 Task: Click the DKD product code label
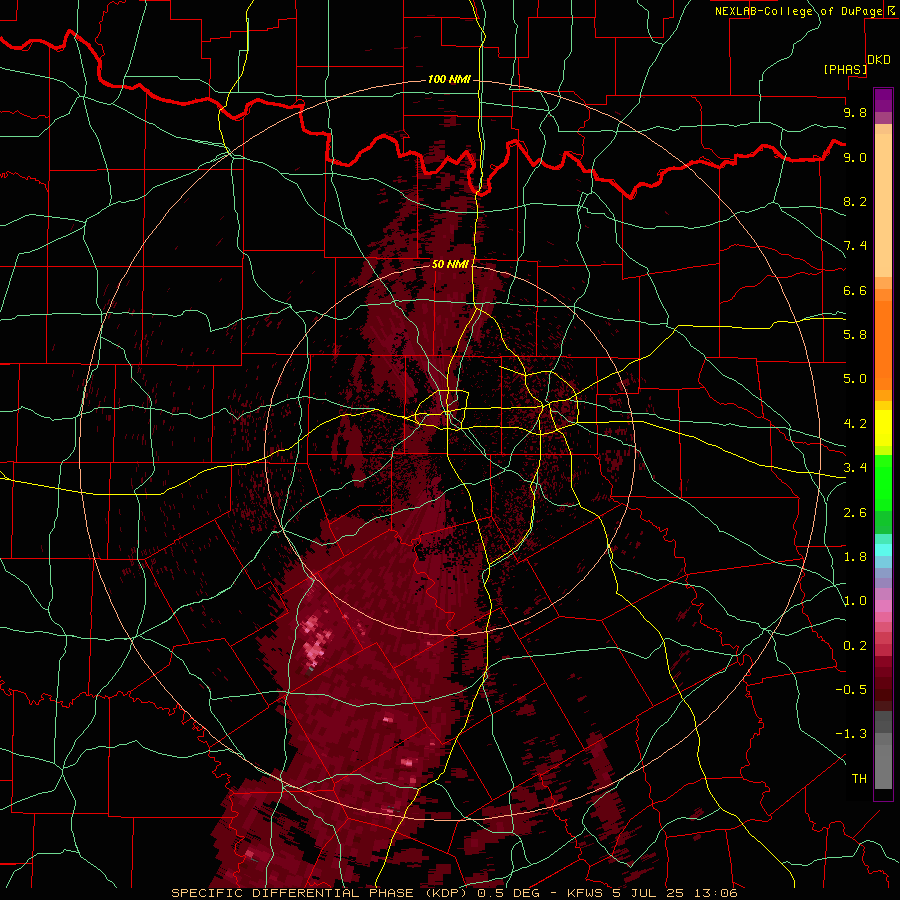coord(879,60)
